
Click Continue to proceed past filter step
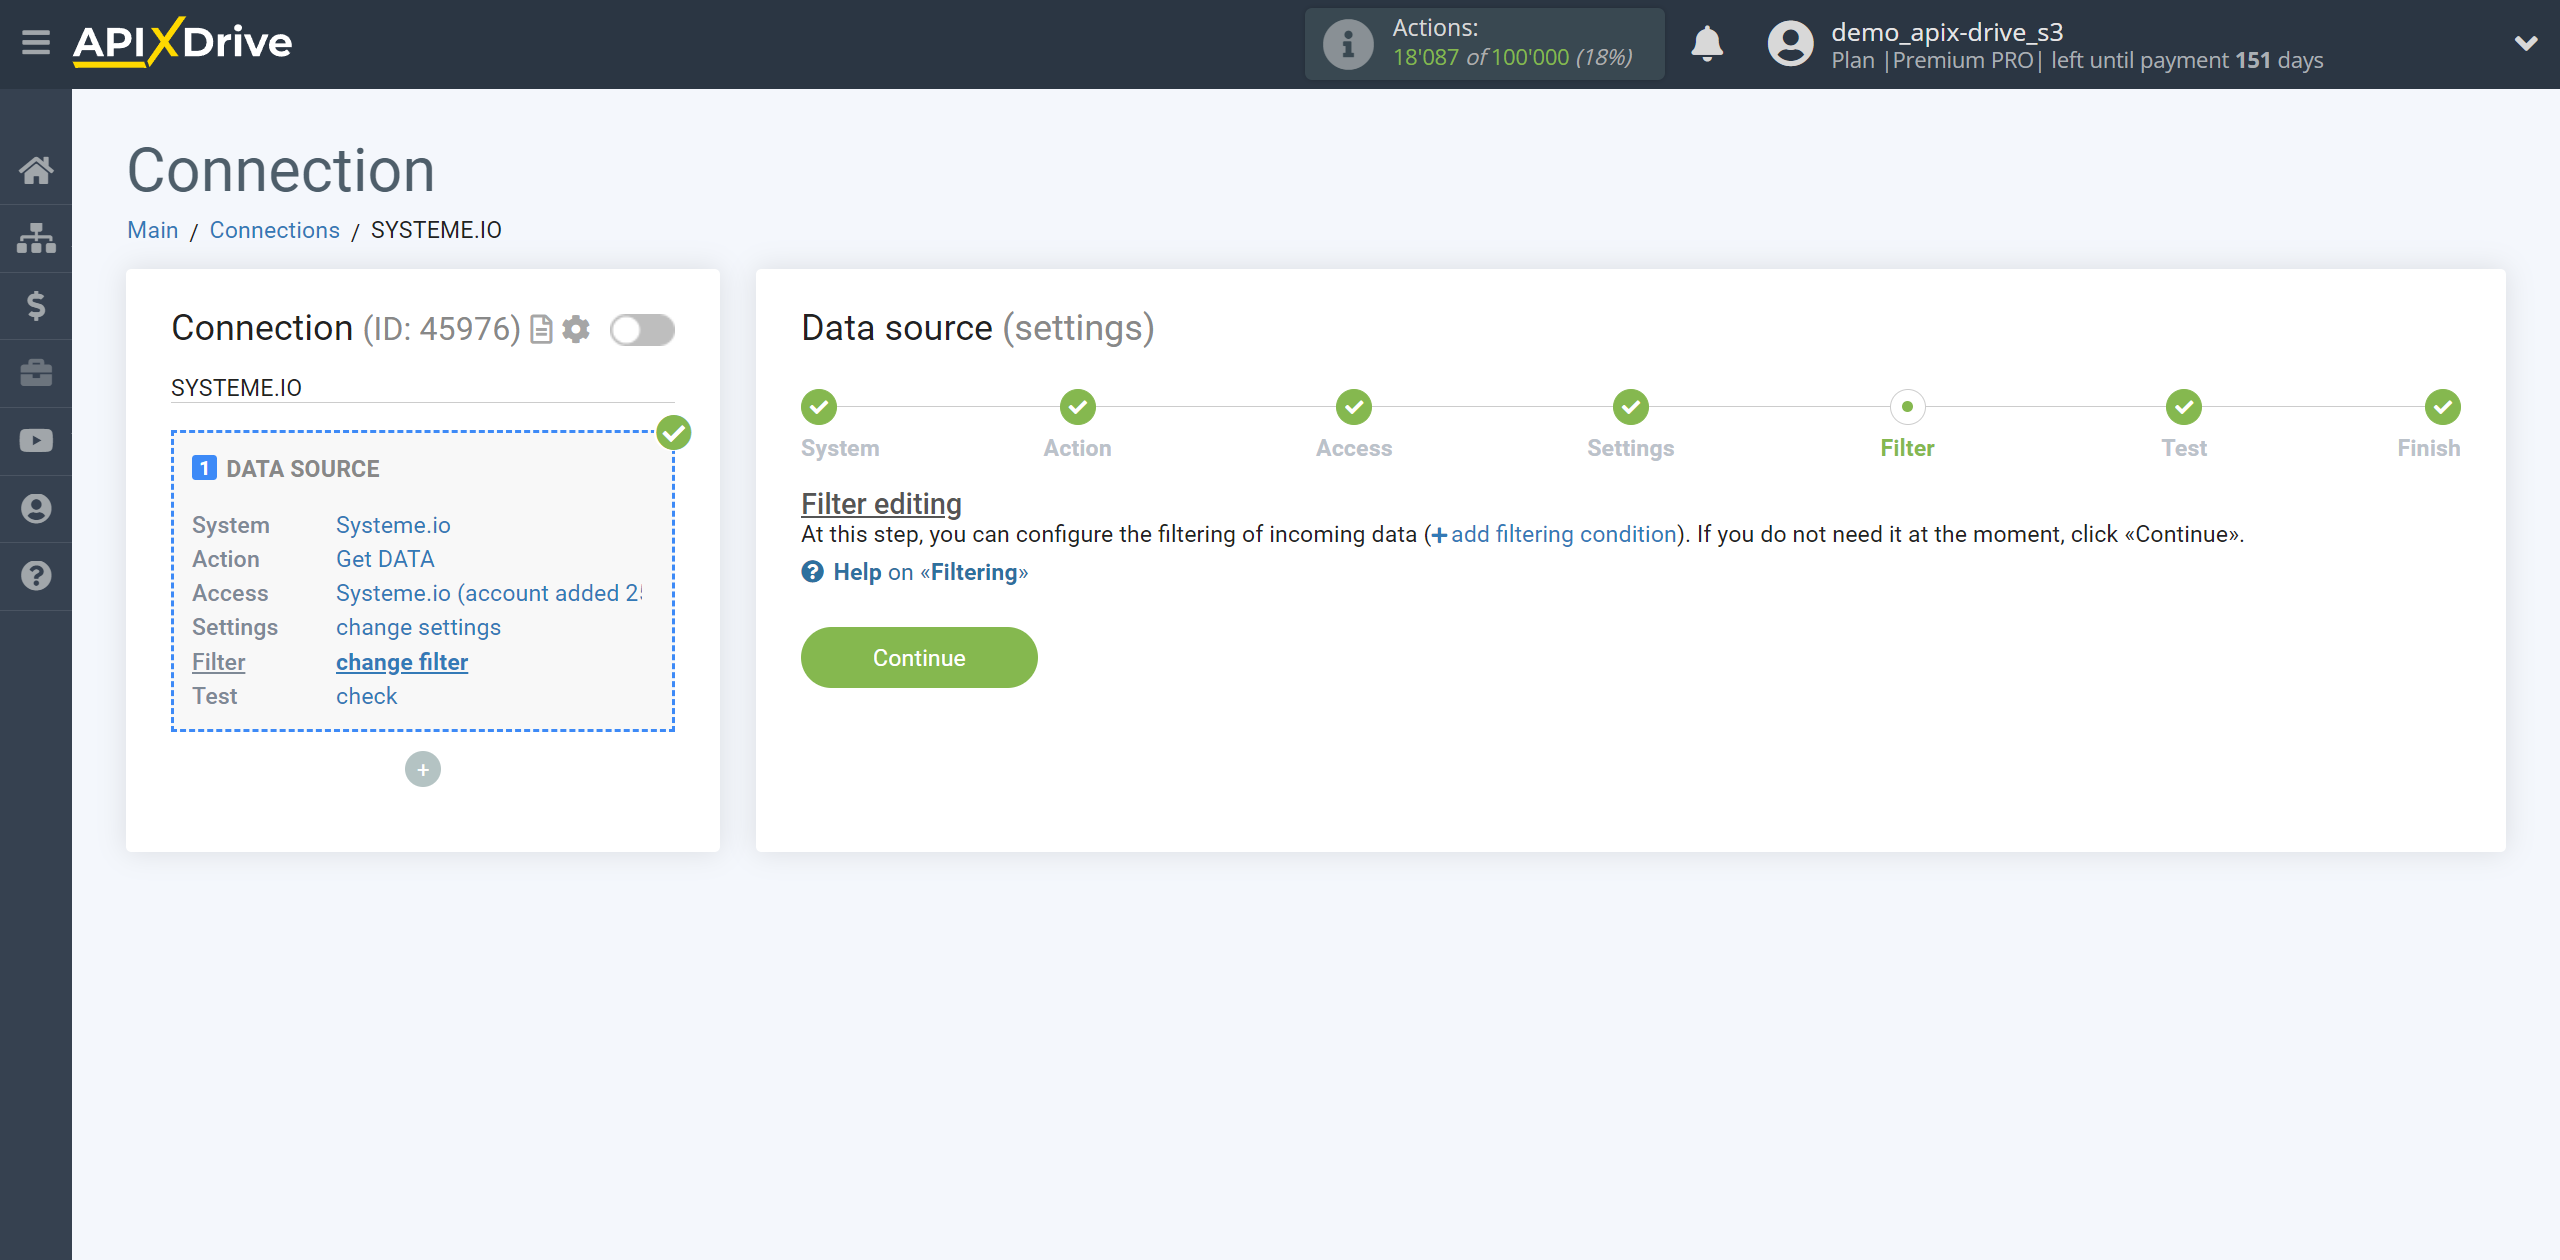tap(919, 658)
